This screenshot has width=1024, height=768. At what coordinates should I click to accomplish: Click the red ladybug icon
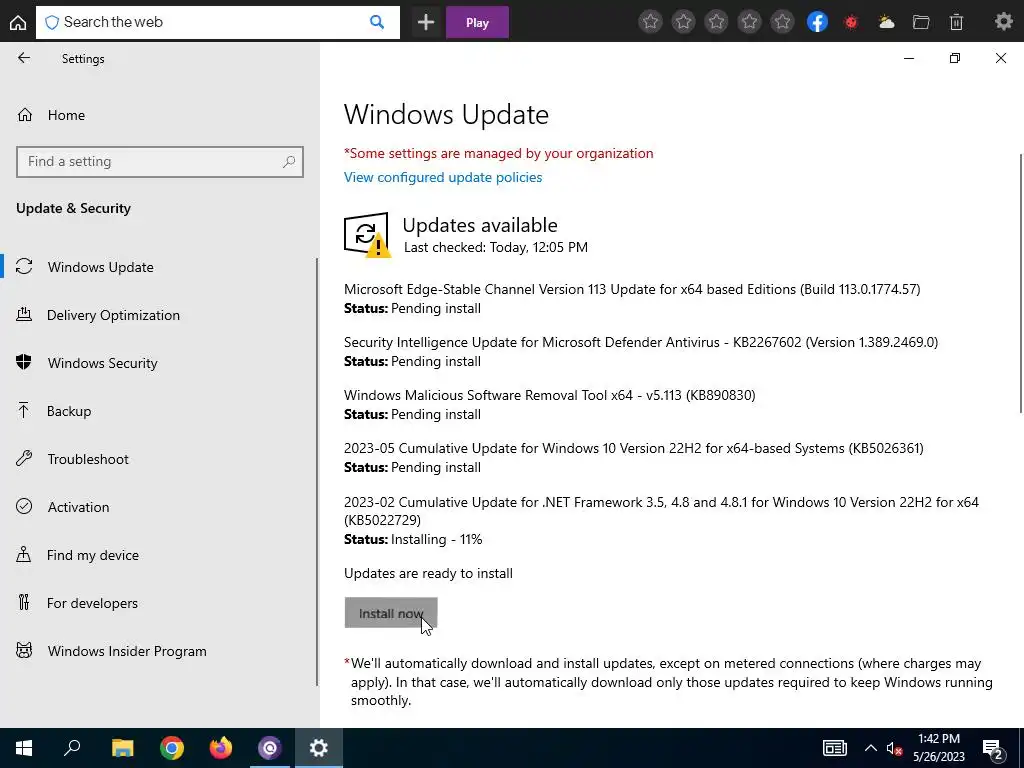pos(851,22)
